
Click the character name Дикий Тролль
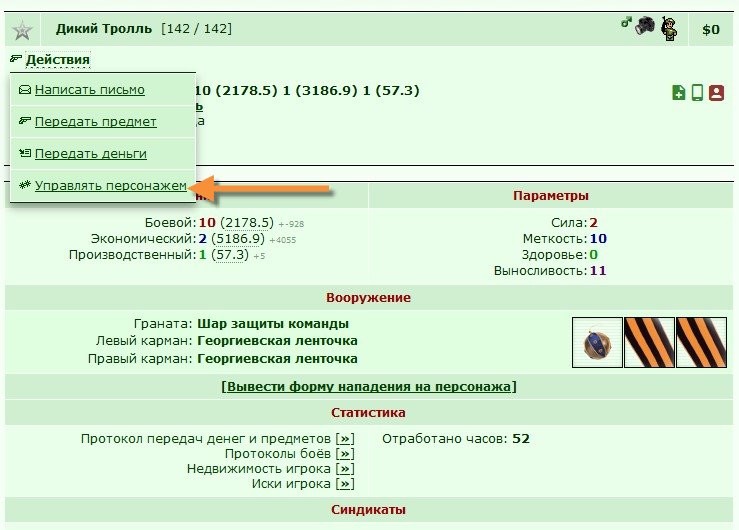tap(104, 29)
